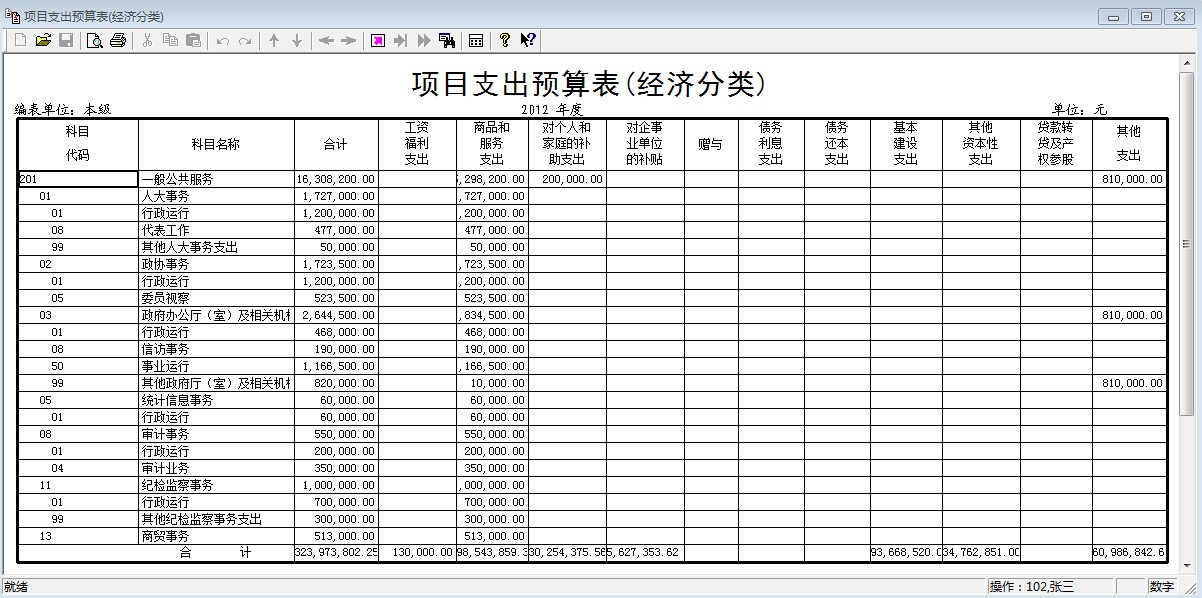The image size is (1202, 598).
Task: Activate the What's This help pointer
Action: [x=528, y=40]
